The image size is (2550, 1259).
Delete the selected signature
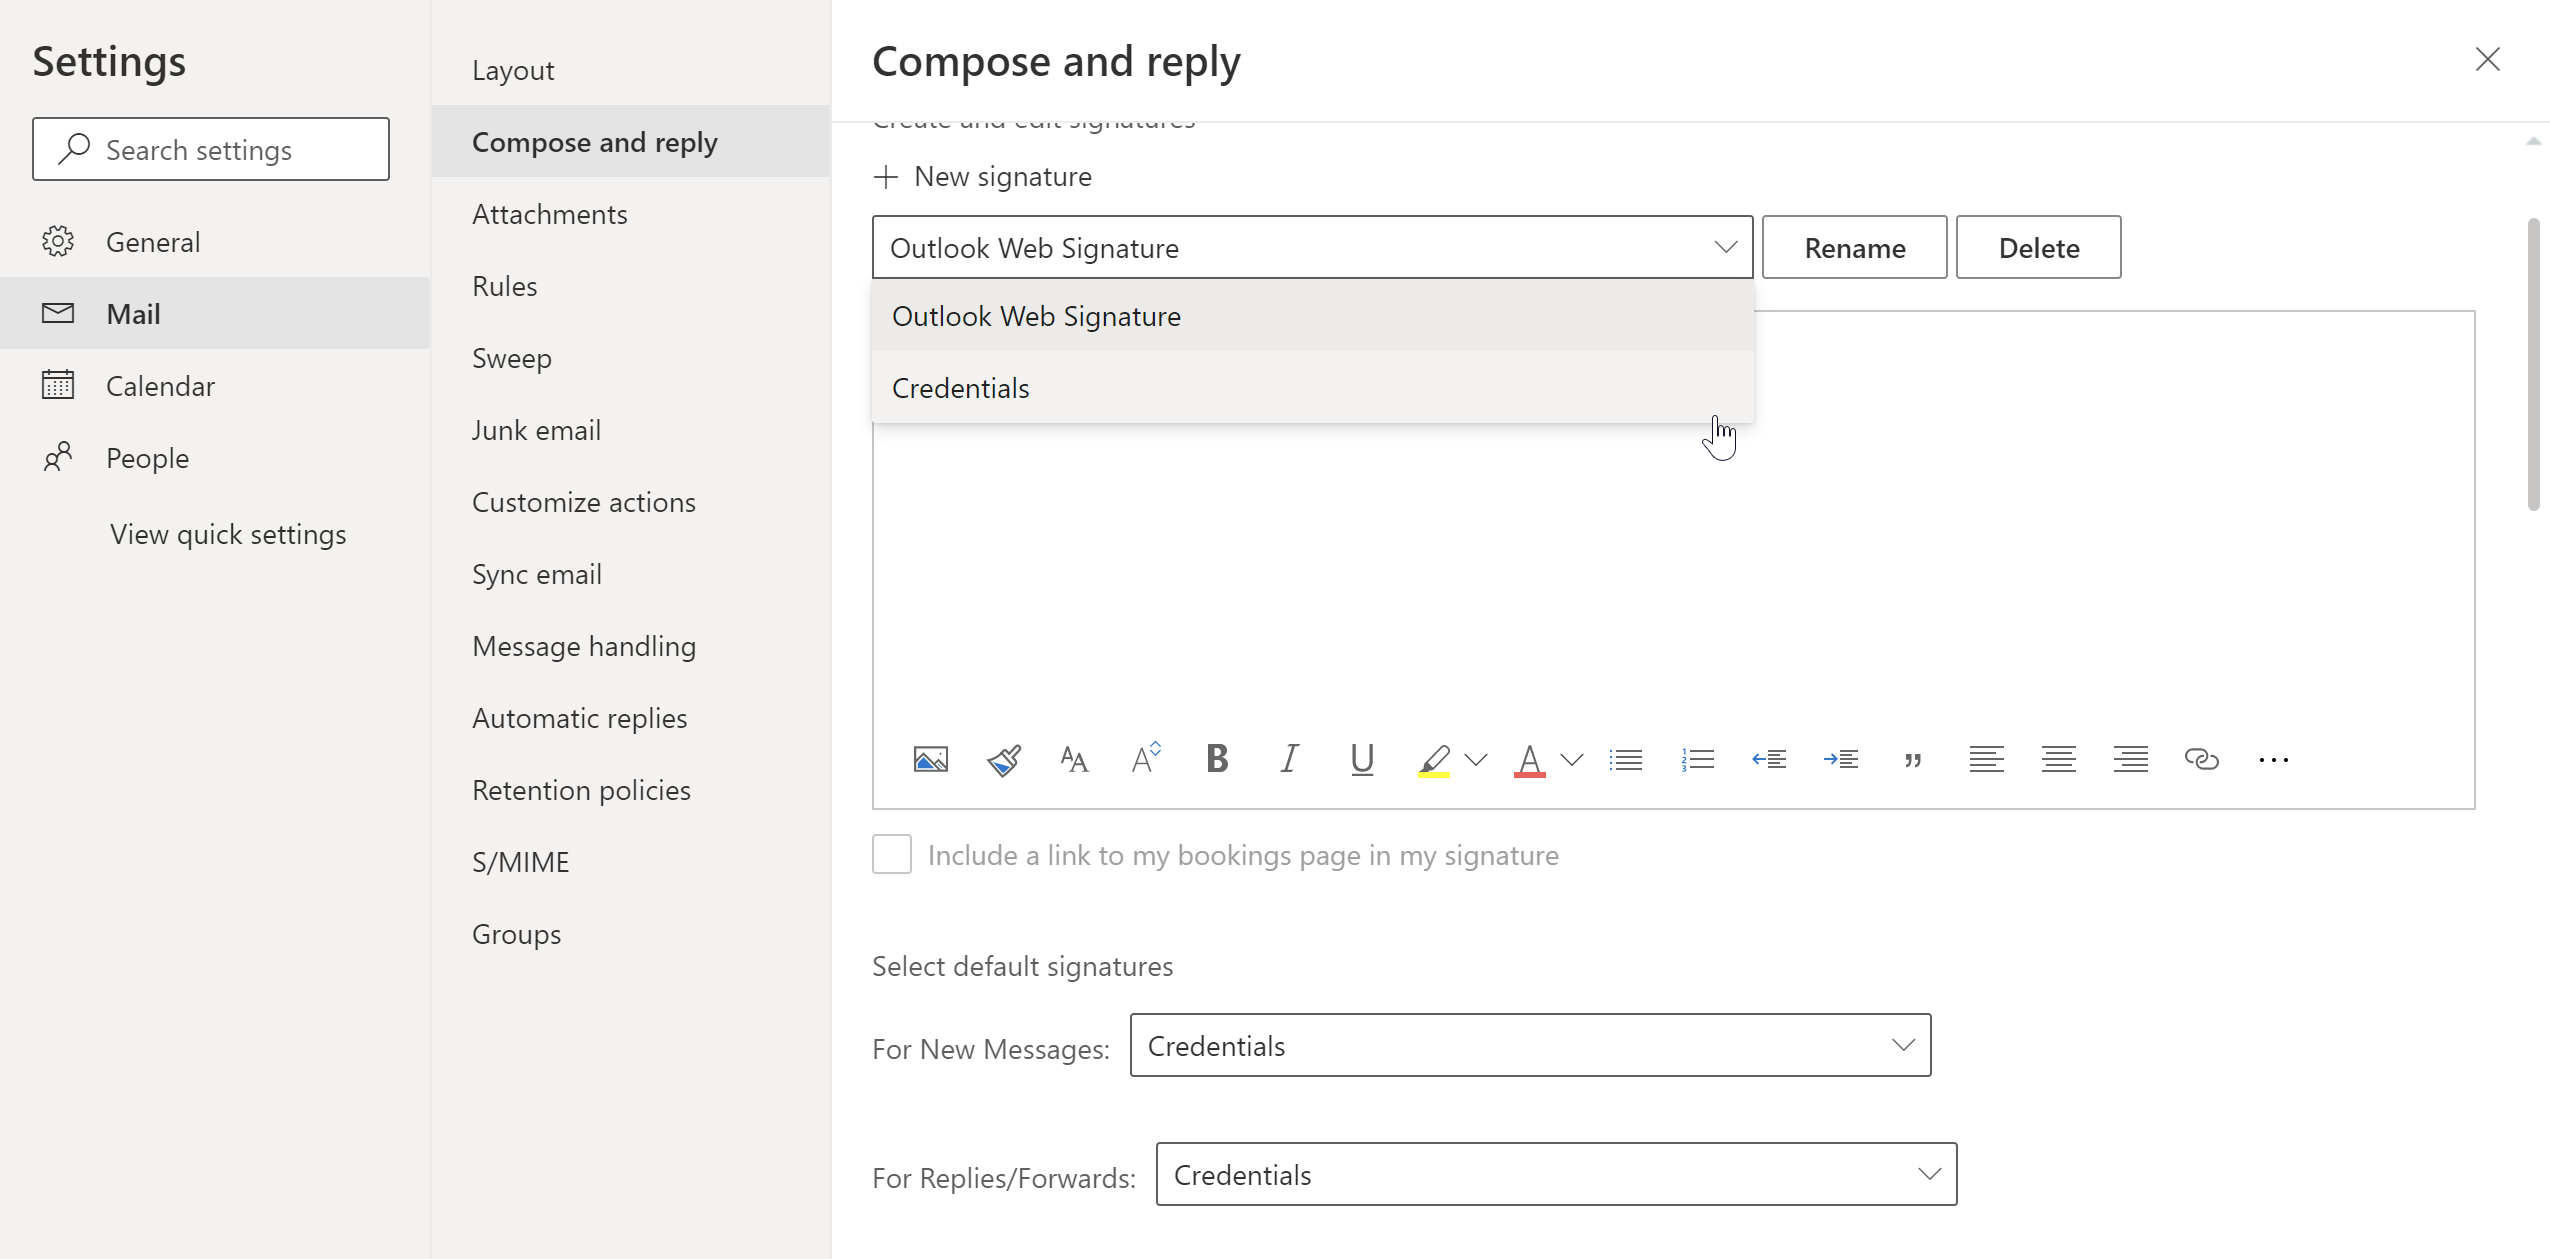pos(2038,248)
